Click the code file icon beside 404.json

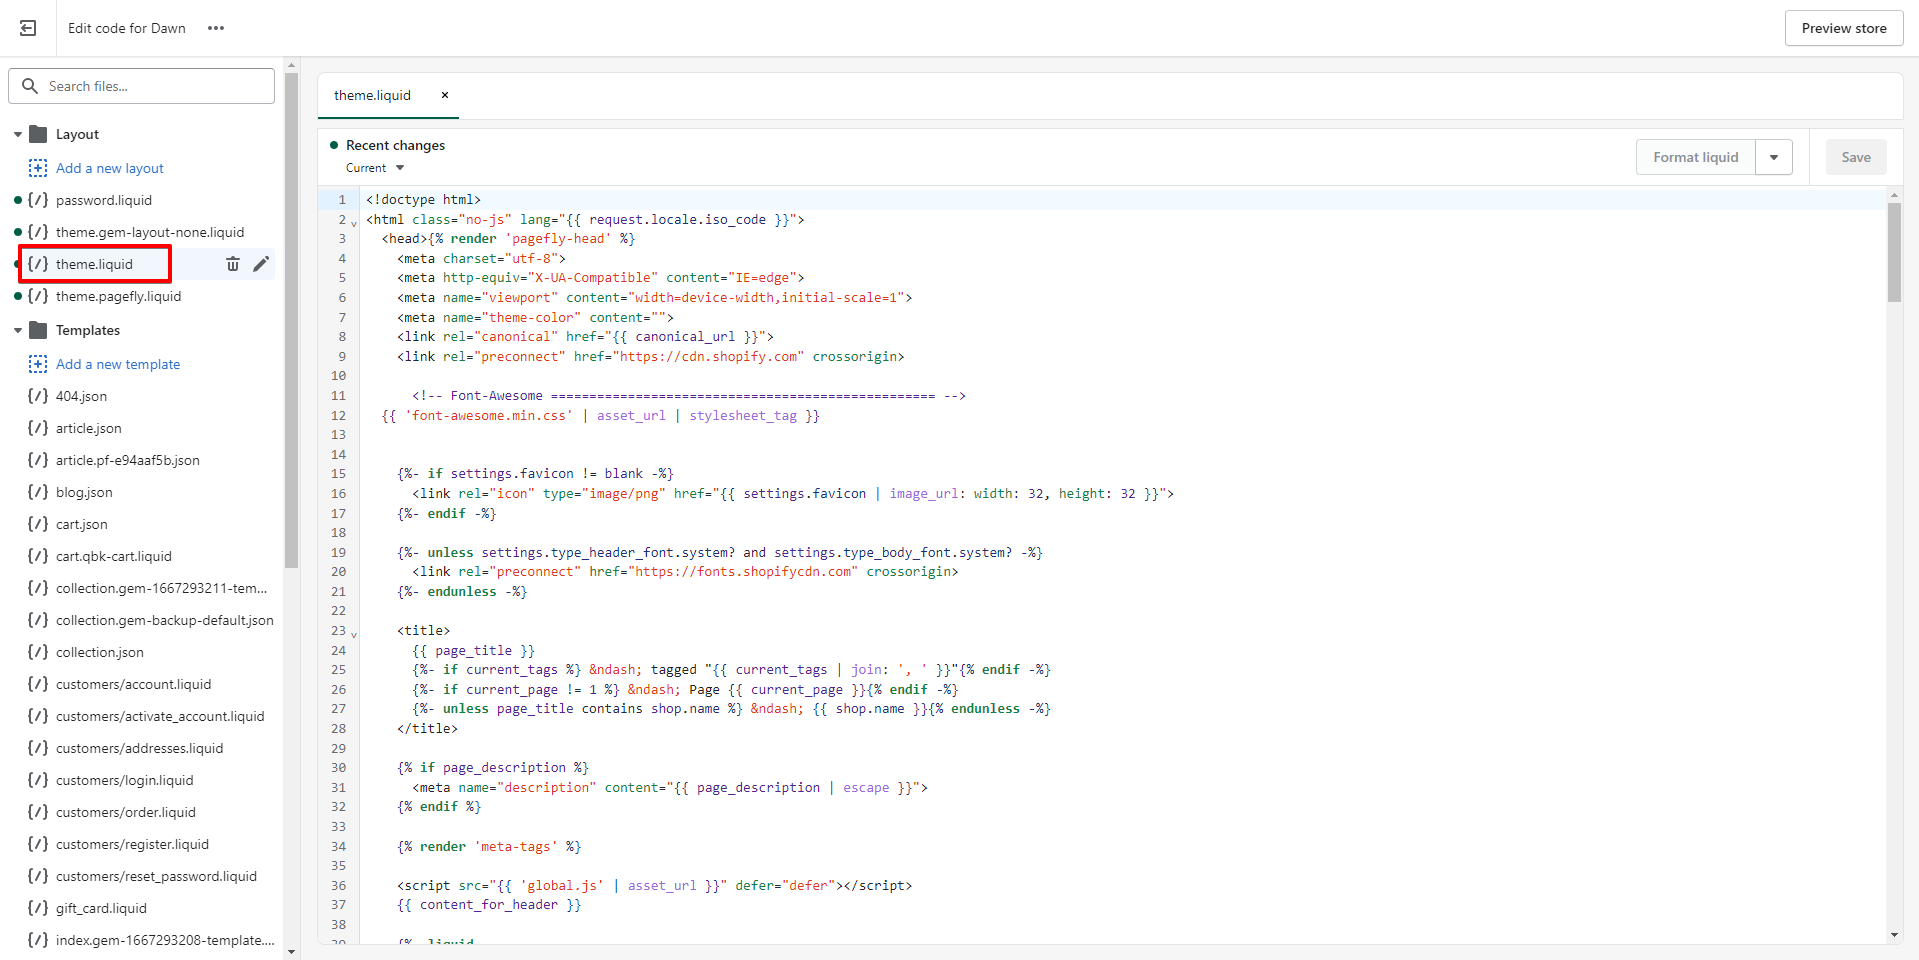point(38,396)
